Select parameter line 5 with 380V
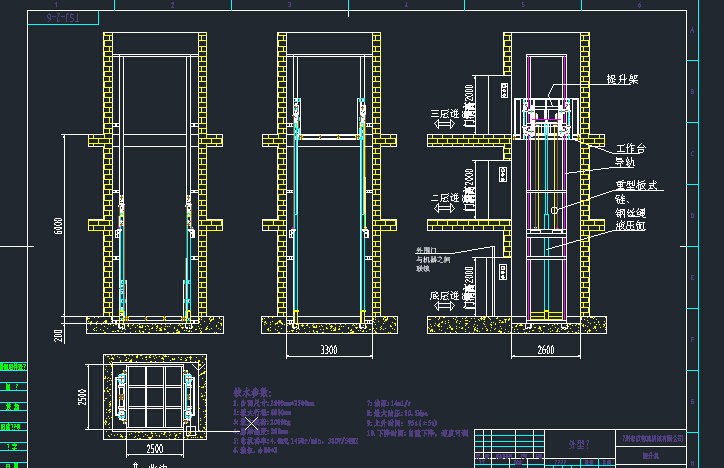 [296, 441]
